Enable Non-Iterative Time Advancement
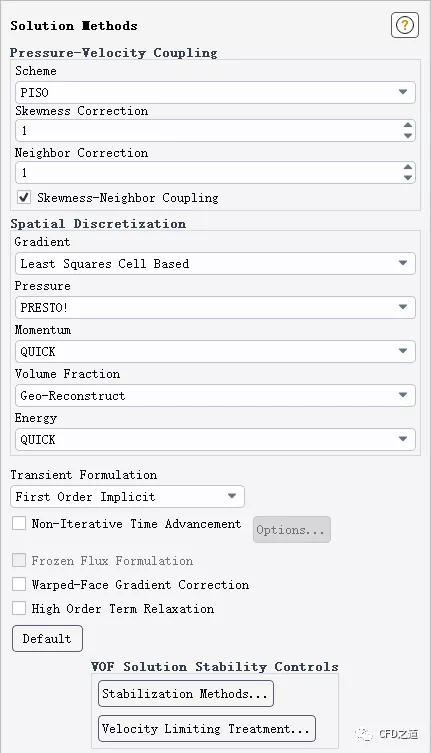The width and height of the screenshot is (431, 753). [19, 523]
